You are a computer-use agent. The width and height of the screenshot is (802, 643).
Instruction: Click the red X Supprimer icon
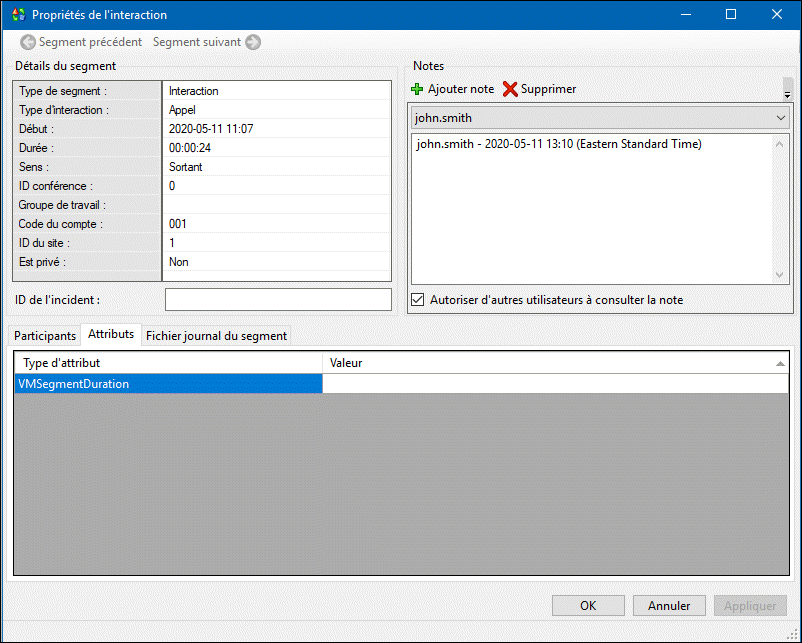click(510, 89)
